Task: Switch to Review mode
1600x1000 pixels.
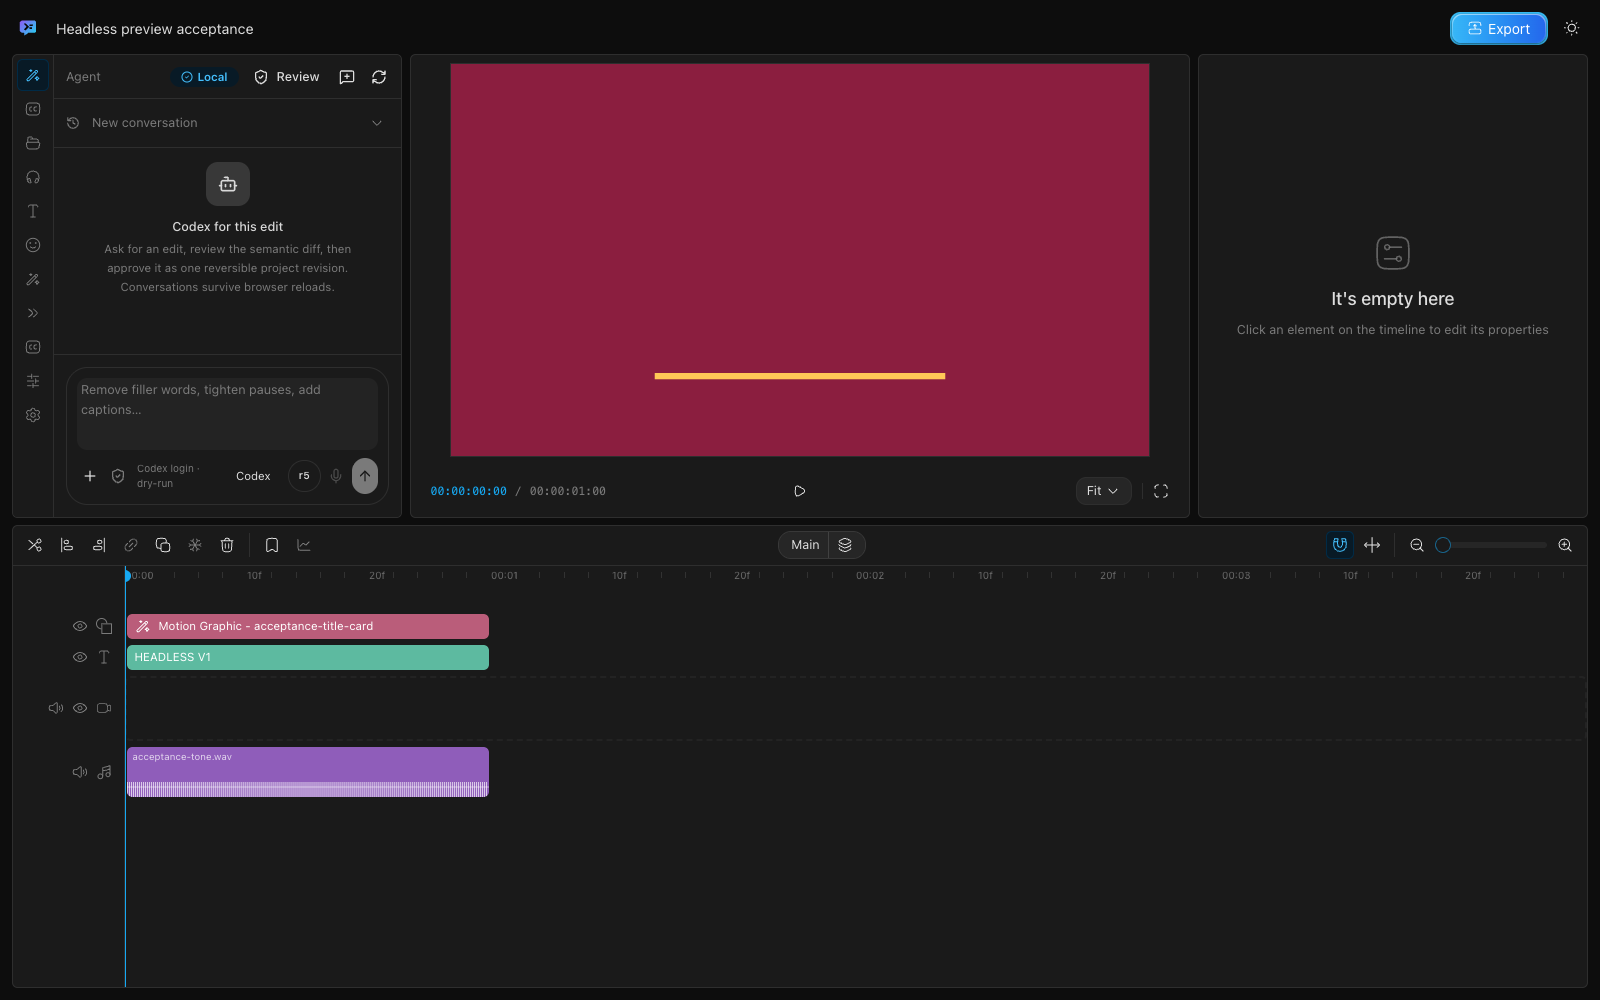Action: coord(287,77)
